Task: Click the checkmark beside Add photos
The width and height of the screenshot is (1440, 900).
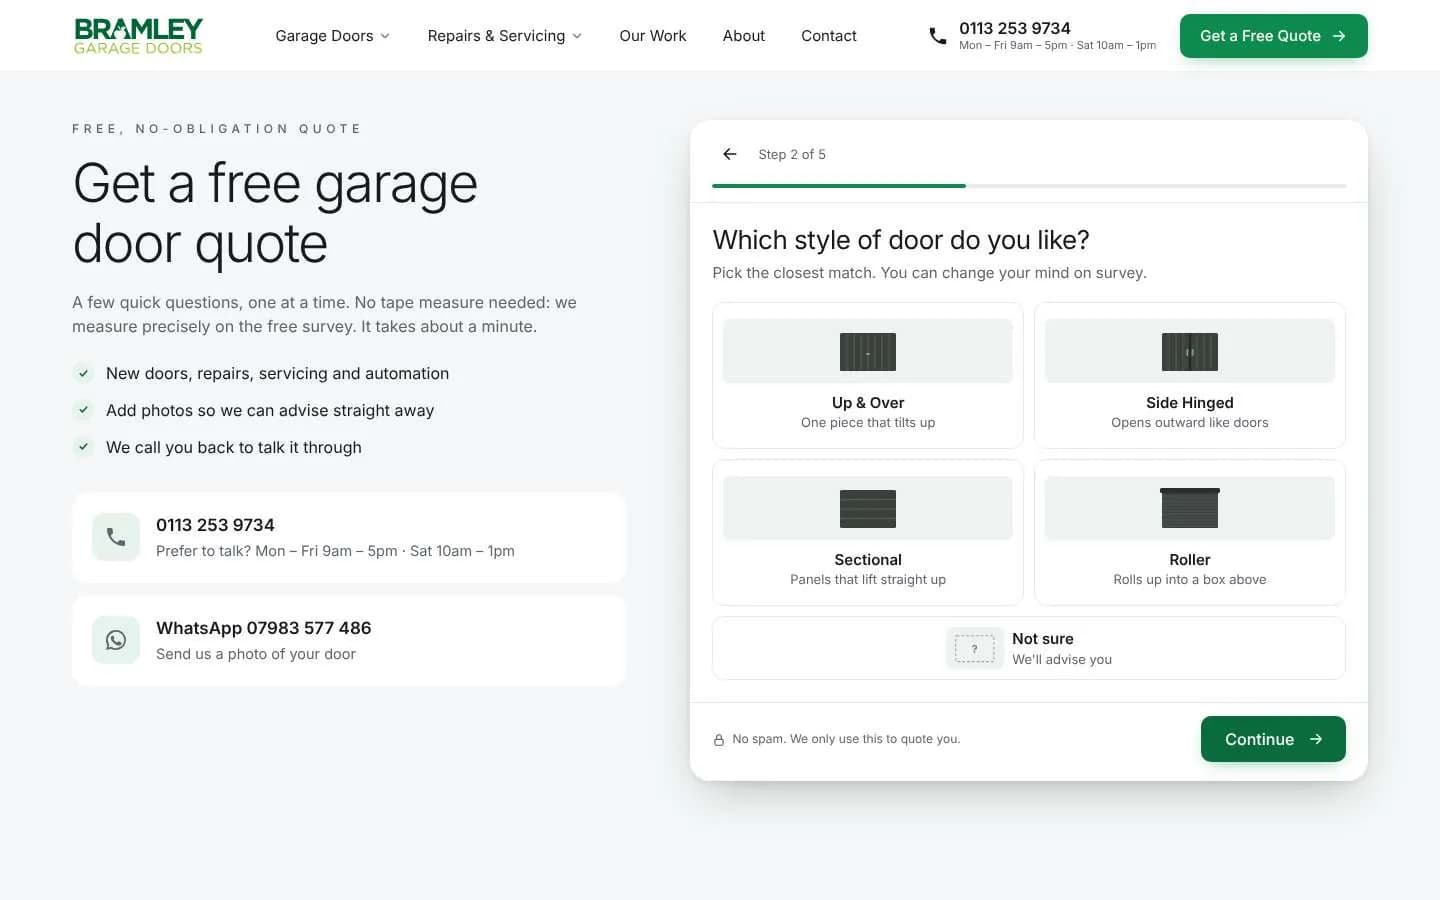Action: [84, 410]
